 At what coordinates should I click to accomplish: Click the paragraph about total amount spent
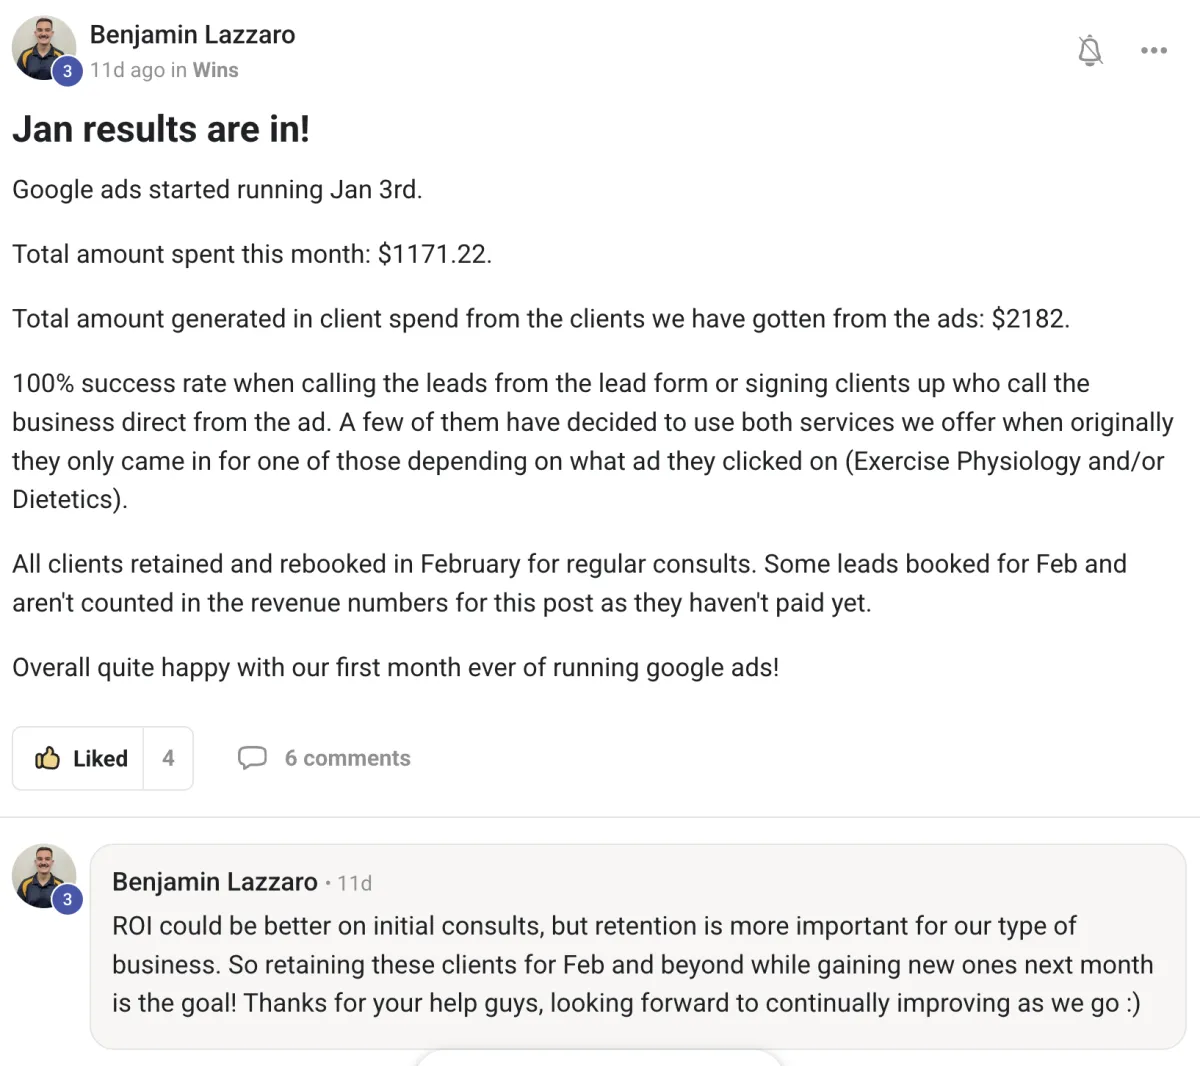[252, 254]
